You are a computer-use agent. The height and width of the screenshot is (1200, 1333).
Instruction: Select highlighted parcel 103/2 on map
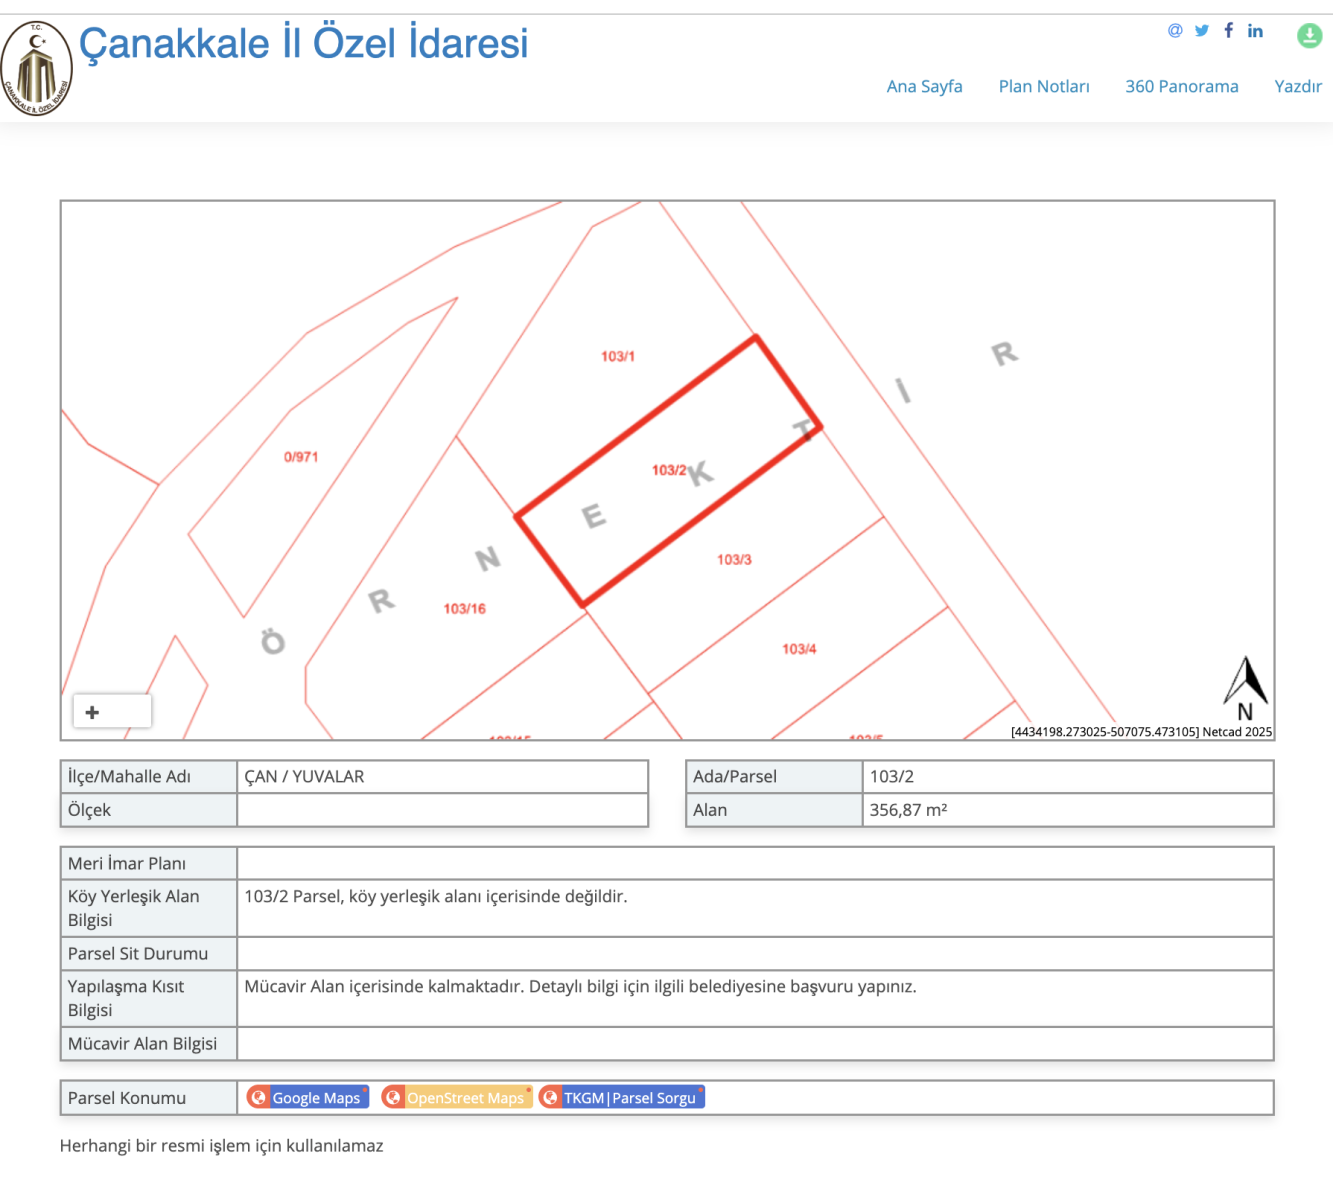[x=668, y=471]
